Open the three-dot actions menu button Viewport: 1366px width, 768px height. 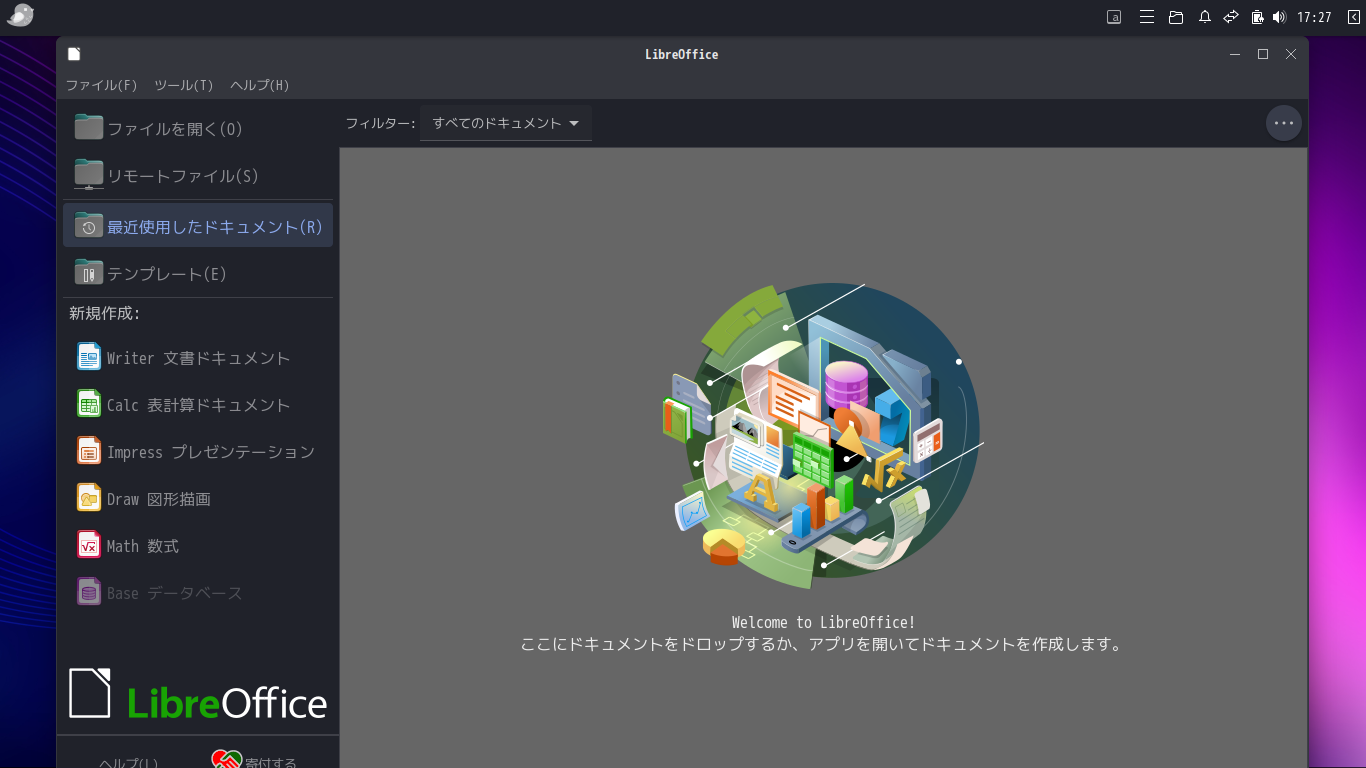click(1284, 123)
